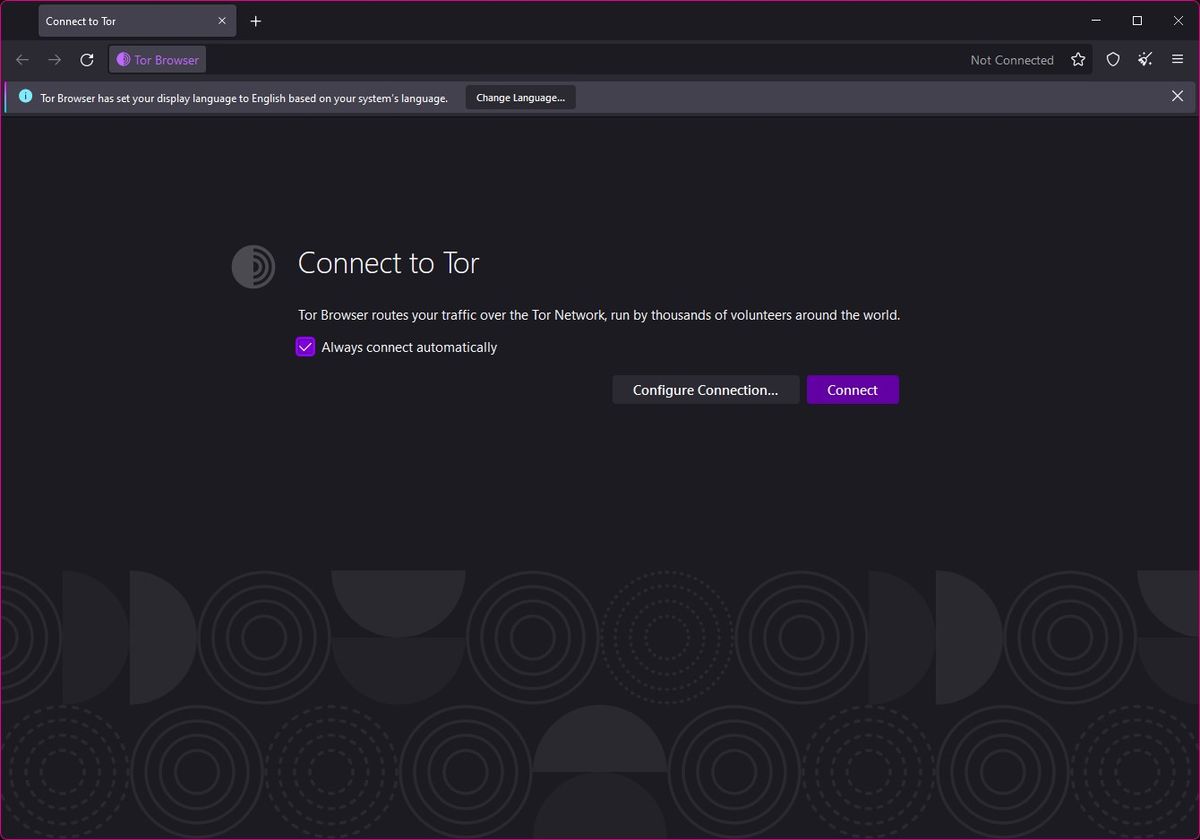Screen dimensions: 1200x840
Task: Toggle the automatic connection checkbox off
Action: pyautogui.click(x=305, y=347)
